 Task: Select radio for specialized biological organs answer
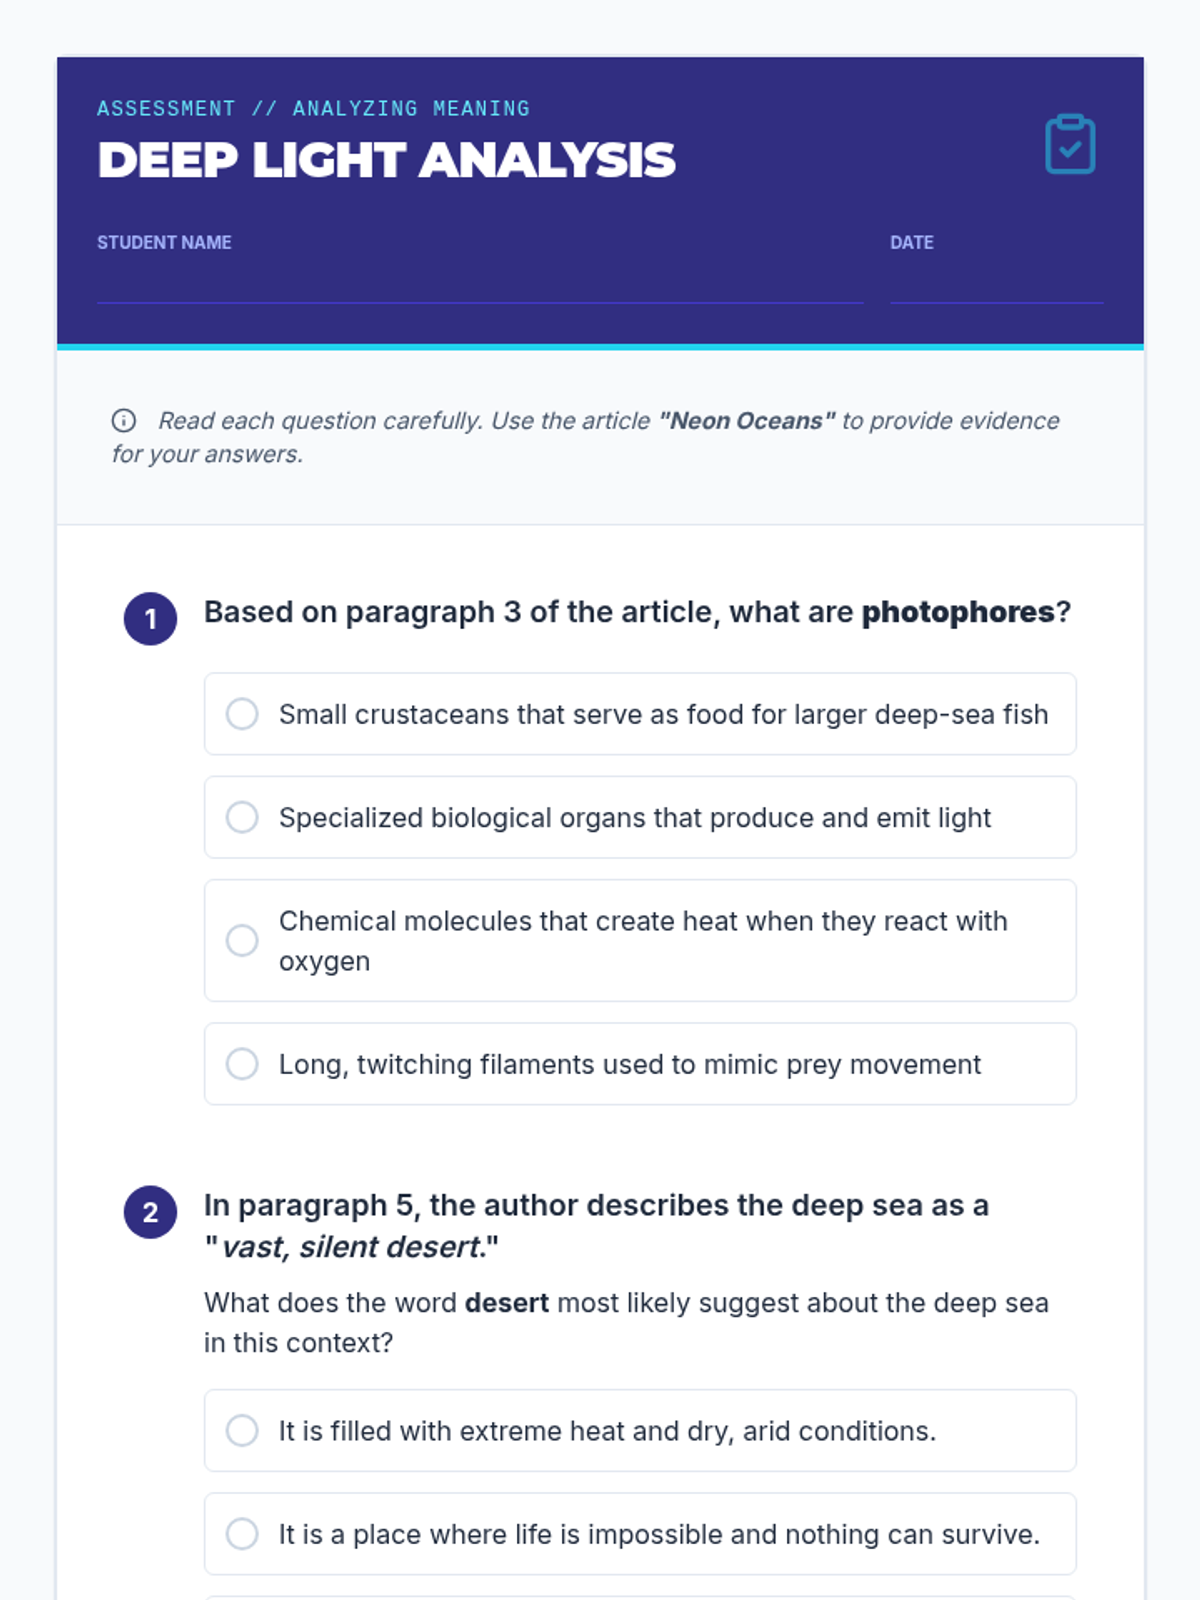coord(242,817)
